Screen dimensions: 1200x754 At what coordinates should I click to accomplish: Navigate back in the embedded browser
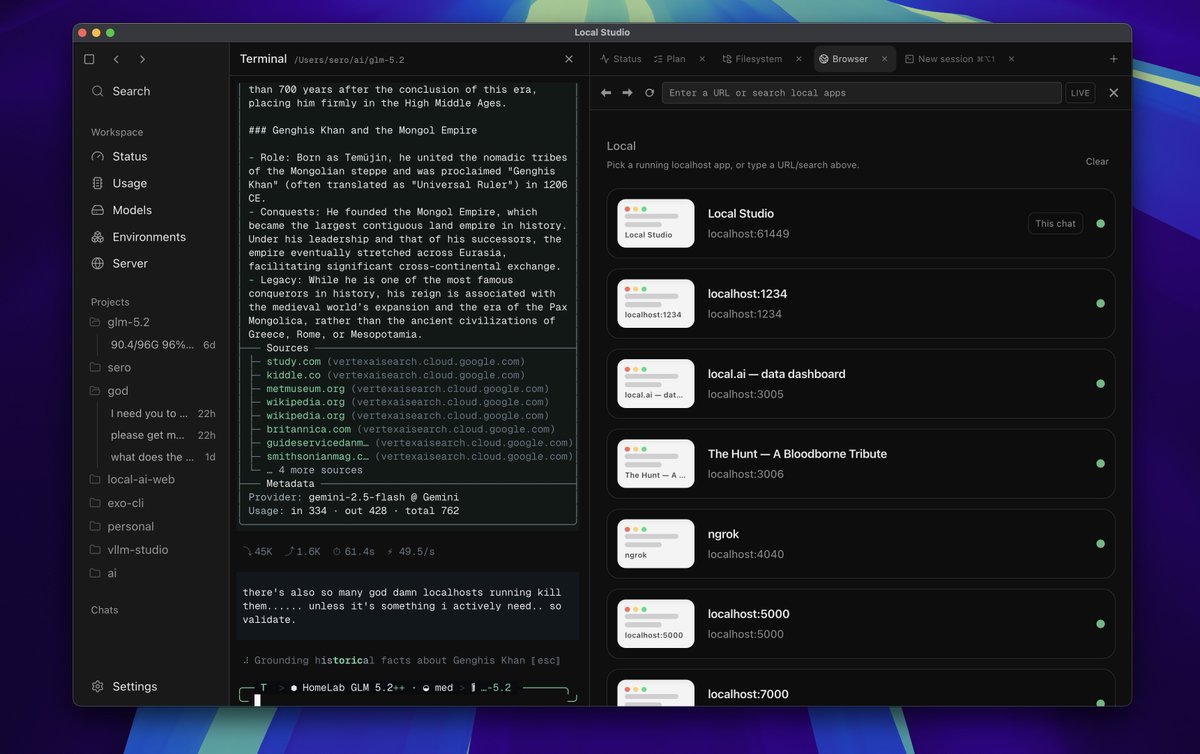(x=606, y=93)
